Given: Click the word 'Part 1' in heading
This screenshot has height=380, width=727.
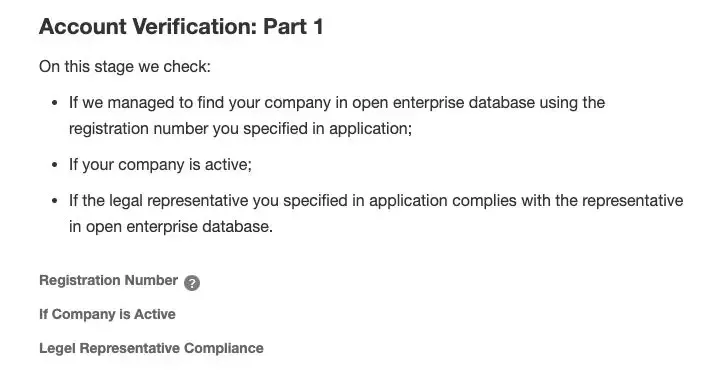Looking at the screenshot, I should click(293, 26).
